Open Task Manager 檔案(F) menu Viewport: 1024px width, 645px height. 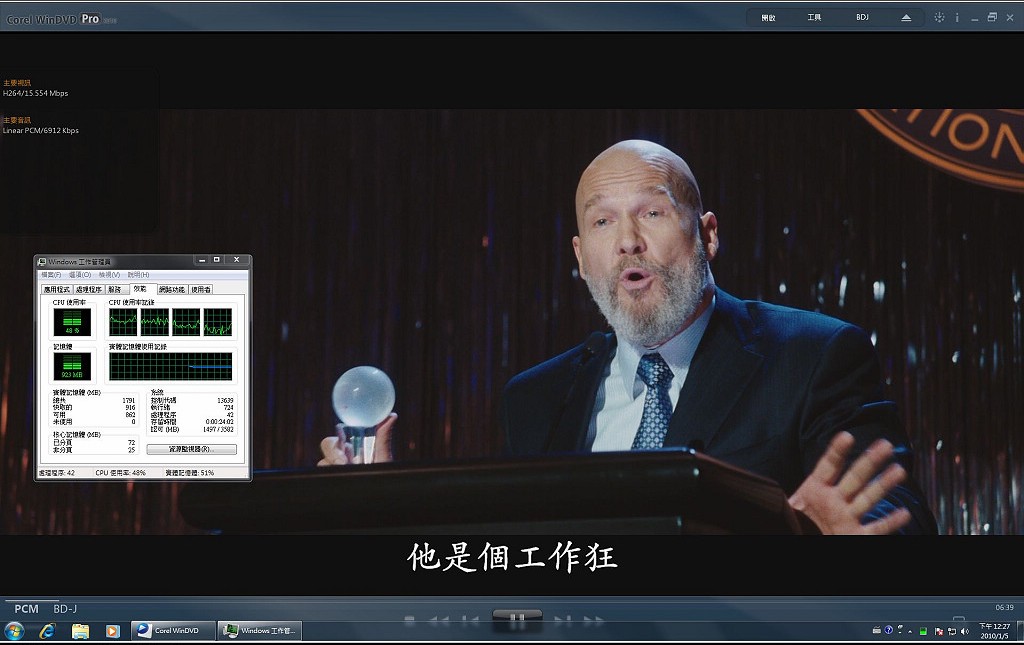[51, 275]
